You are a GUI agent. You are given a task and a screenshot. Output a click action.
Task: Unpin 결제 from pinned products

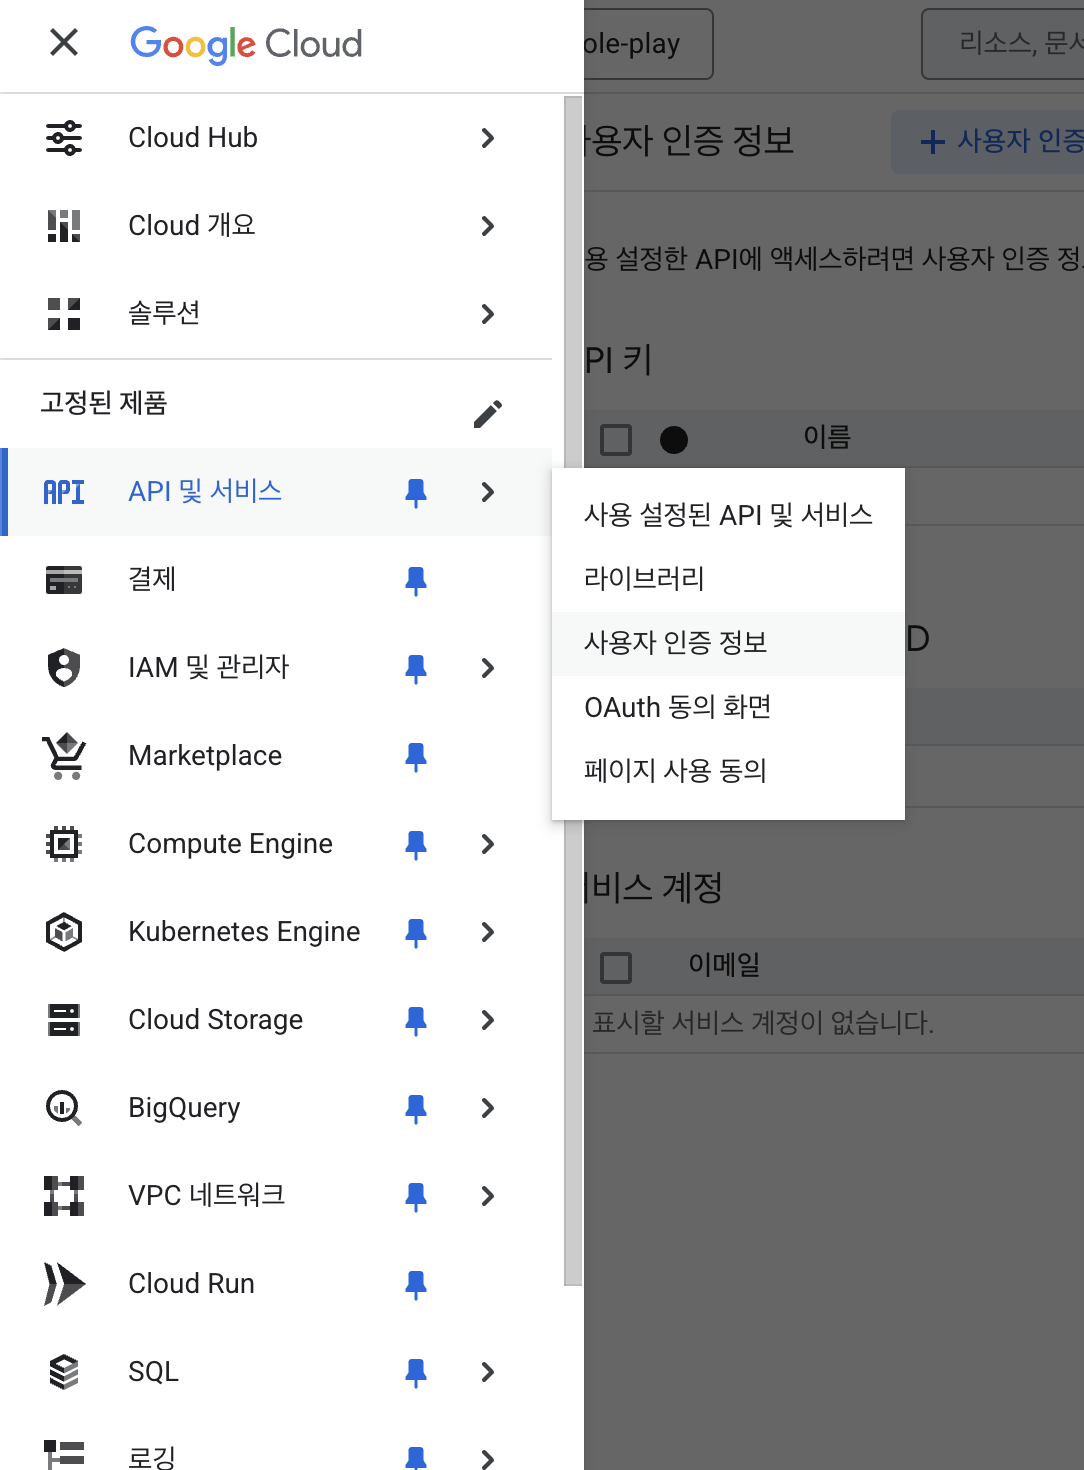(416, 580)
